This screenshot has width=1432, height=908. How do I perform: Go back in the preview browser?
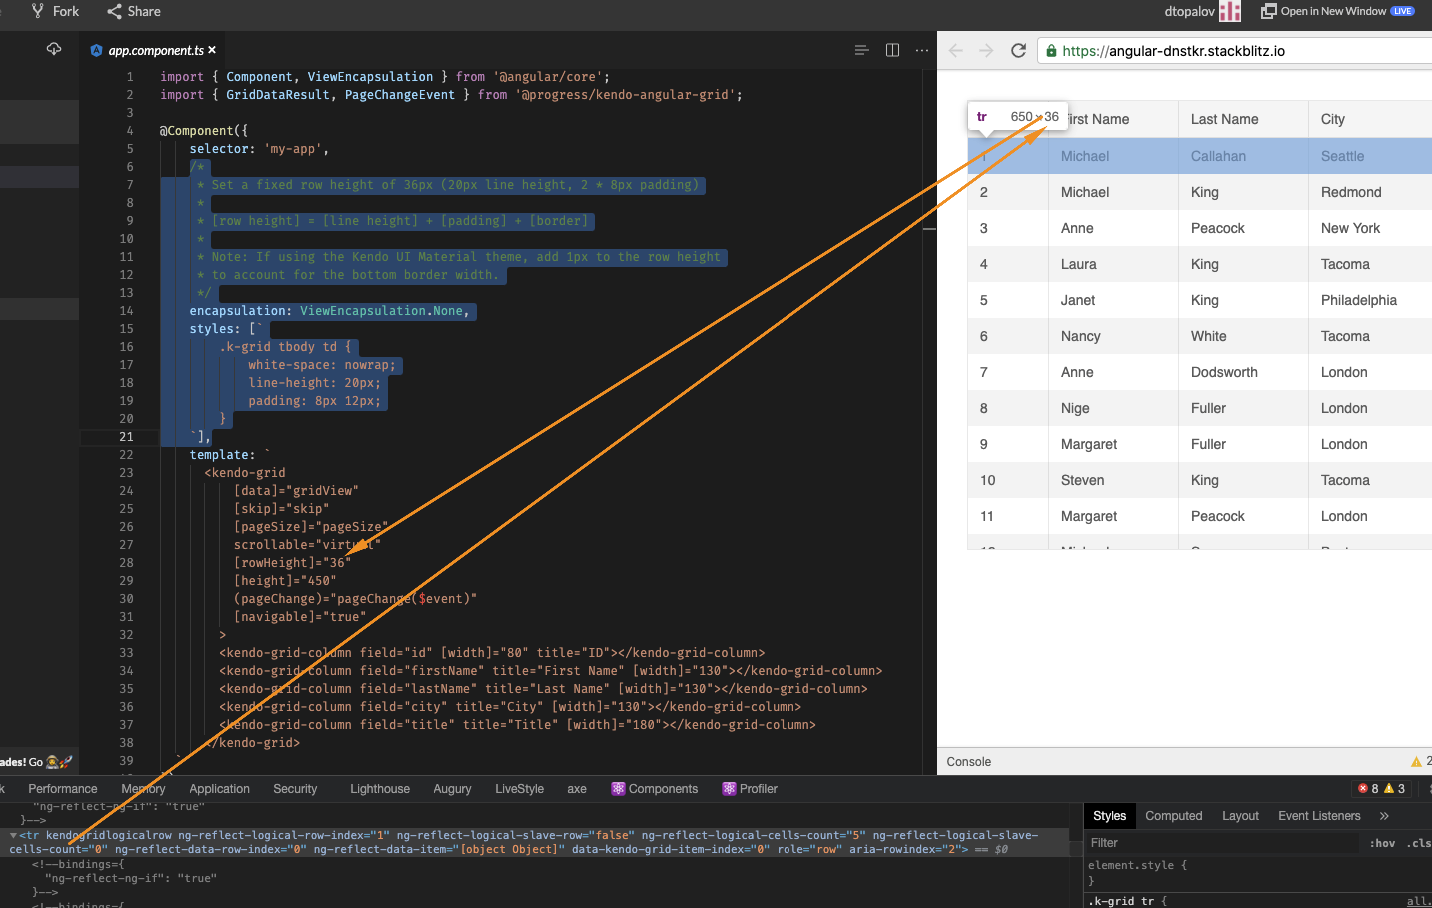click(956, 50)
